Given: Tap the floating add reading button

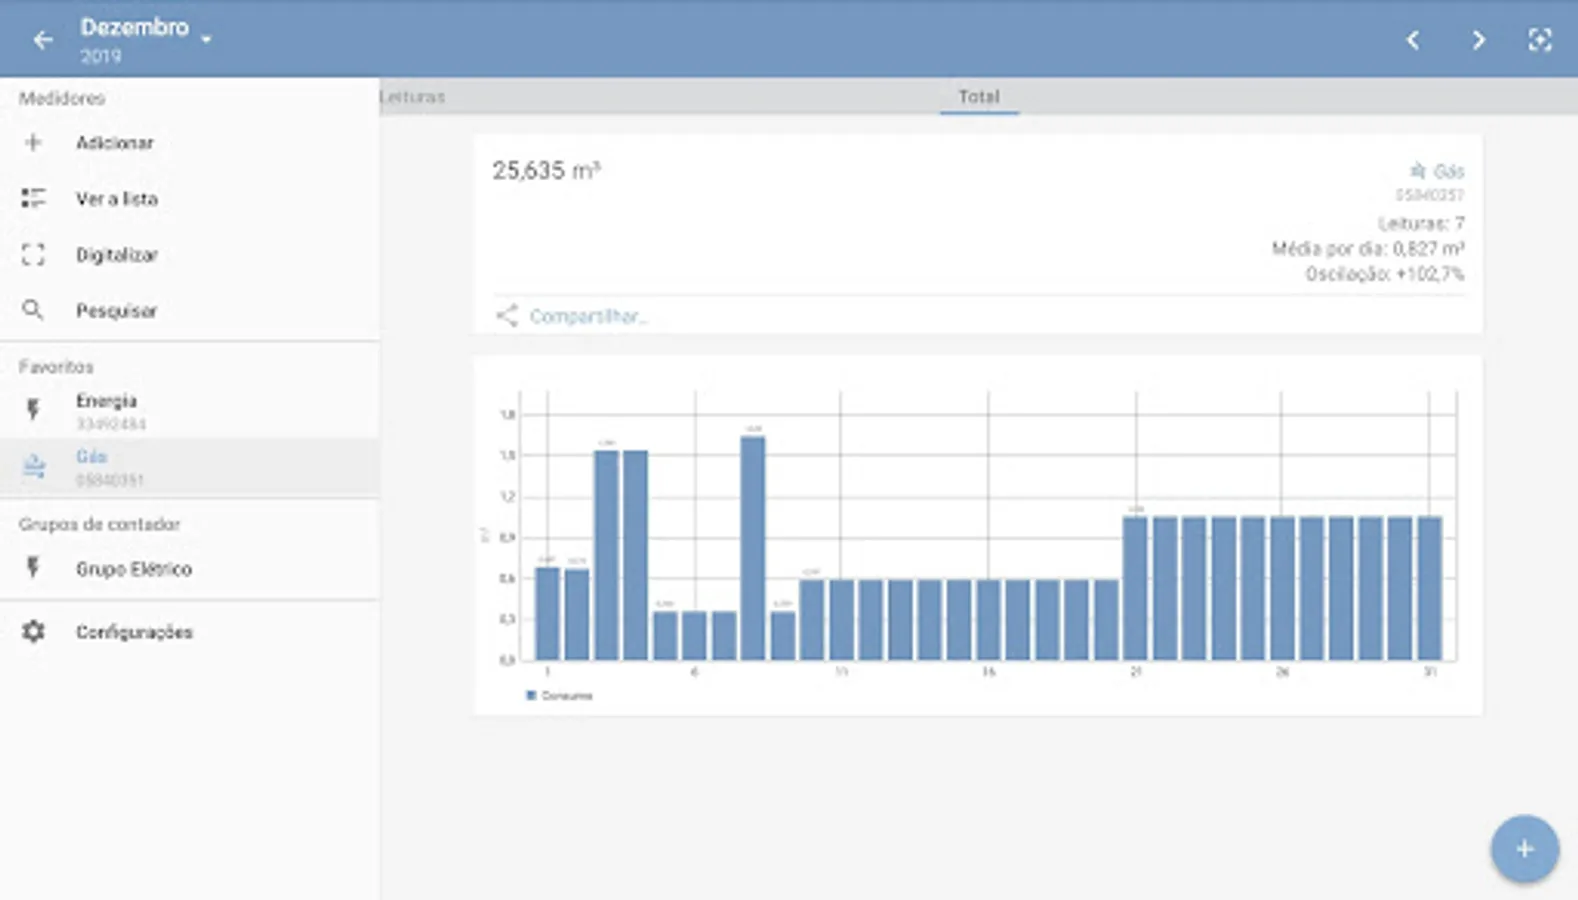Looking at the screenshot, I should click(x=1524, y=849).
